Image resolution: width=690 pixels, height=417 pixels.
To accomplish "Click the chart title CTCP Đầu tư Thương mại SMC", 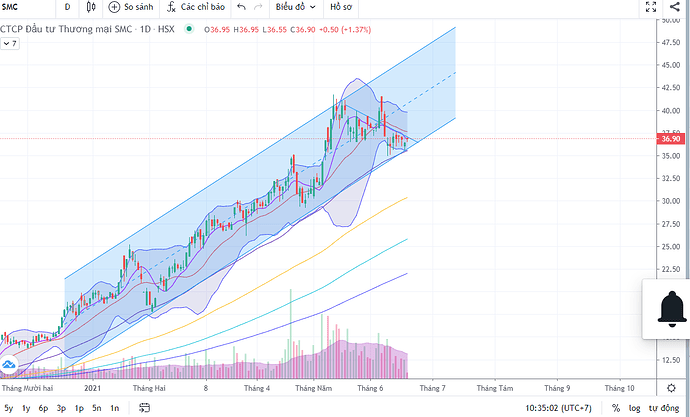I will pyautogui.click(x=66, y=29).
